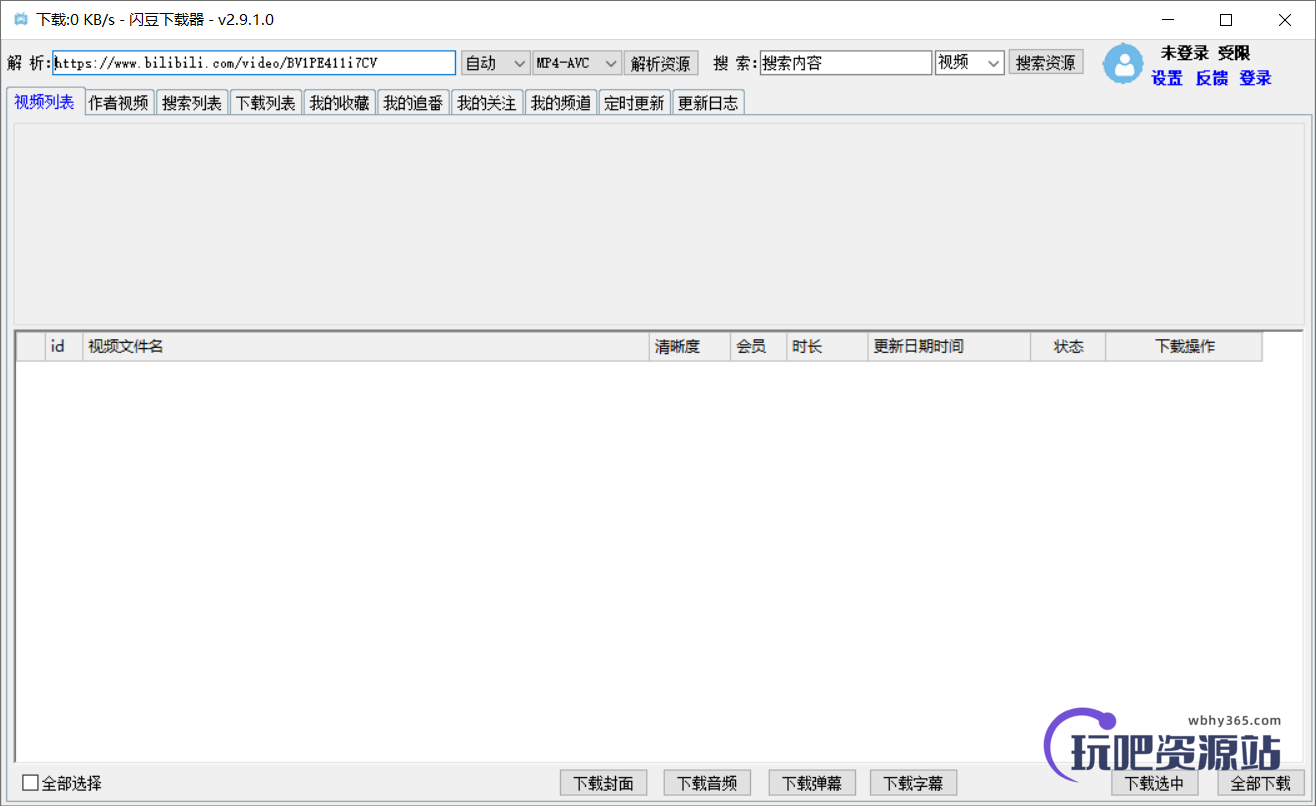This screenshot has width=1316, height=806.
Task: Click the 全部下载 button
Action: pyautogui.click(x=1261, y=783)
